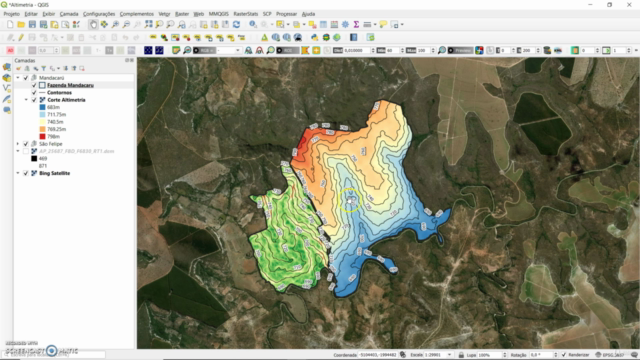Click the blue 683m legend swatch
Screen dimensions: 640x360
42,107
